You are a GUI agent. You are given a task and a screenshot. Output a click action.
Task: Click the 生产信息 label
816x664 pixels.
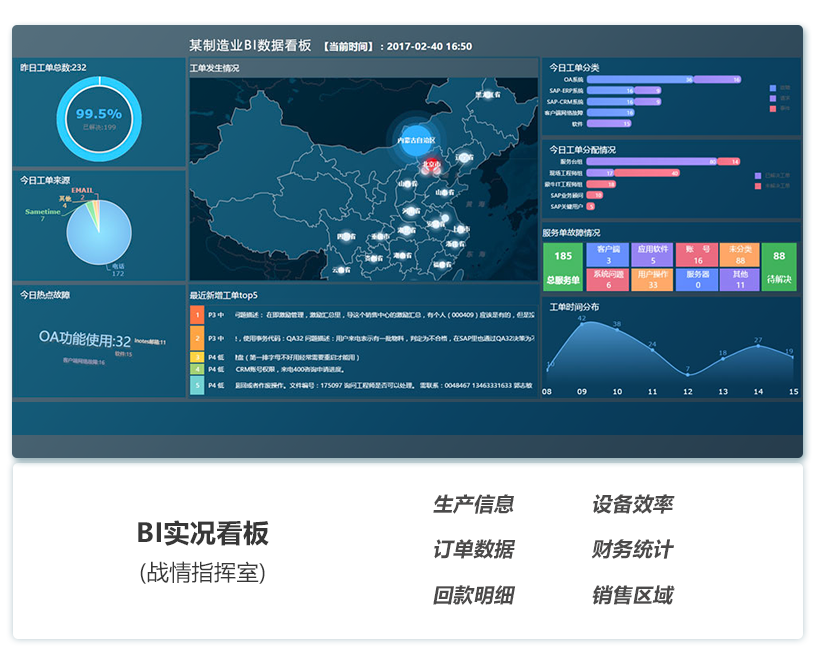pyautogui.click(x=473, y=505)
